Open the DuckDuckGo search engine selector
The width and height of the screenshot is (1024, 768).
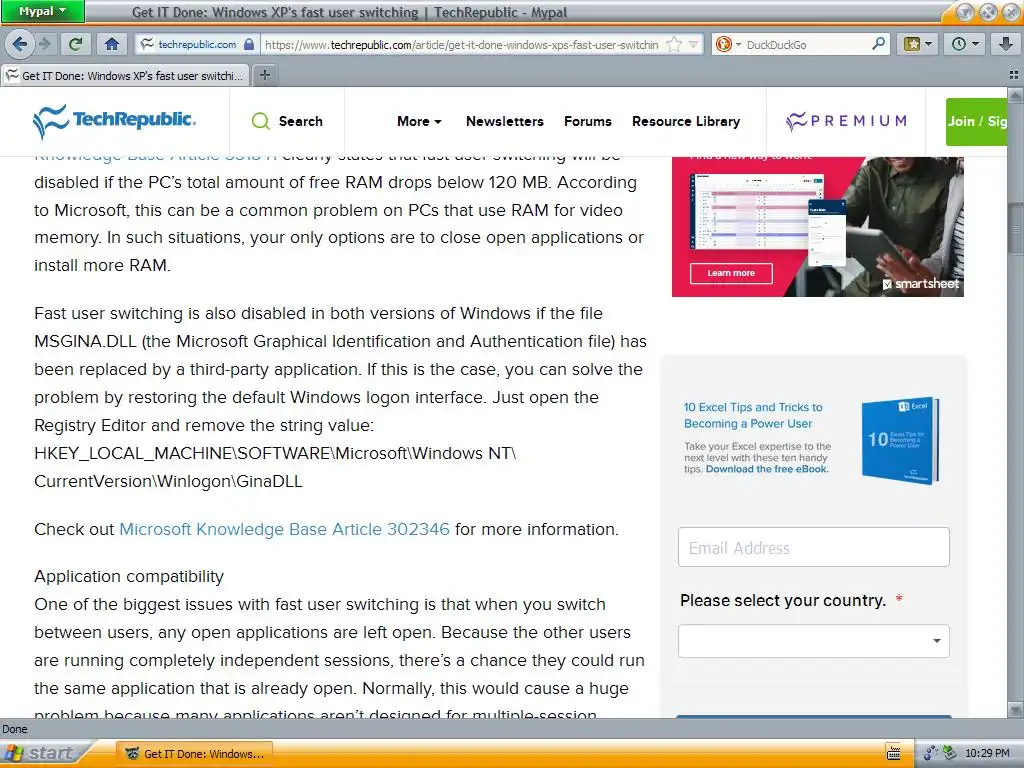tap(728, 44)
